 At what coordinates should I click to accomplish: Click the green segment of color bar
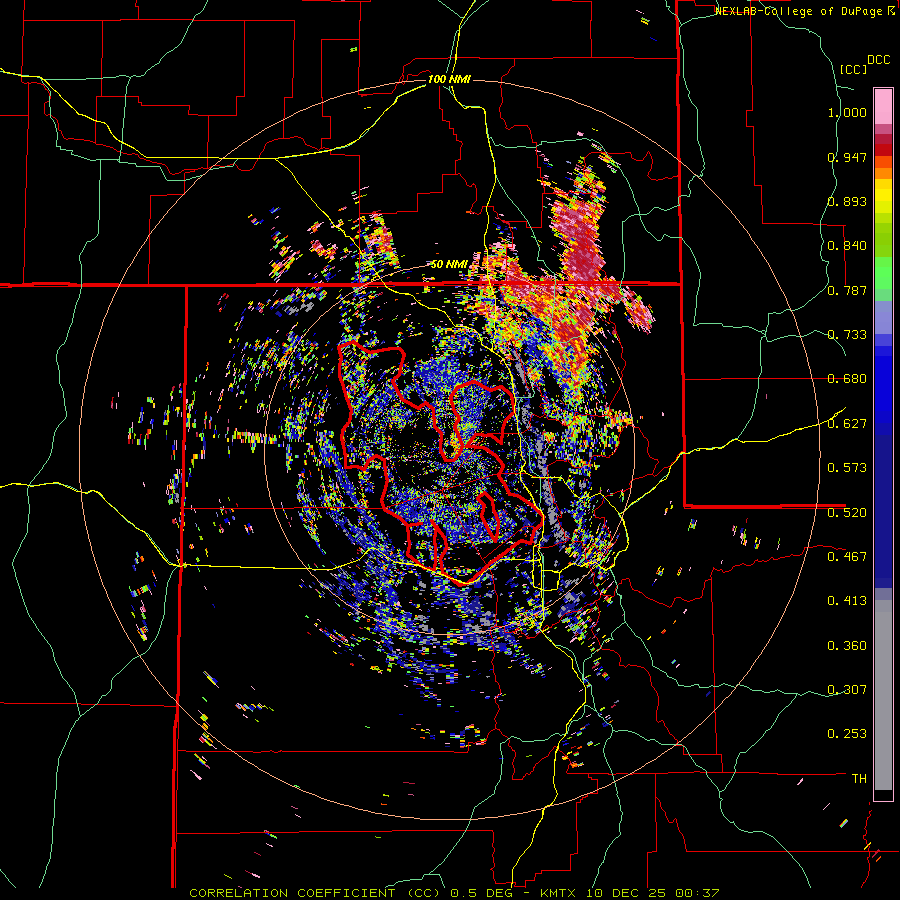(x=883, y=273)
